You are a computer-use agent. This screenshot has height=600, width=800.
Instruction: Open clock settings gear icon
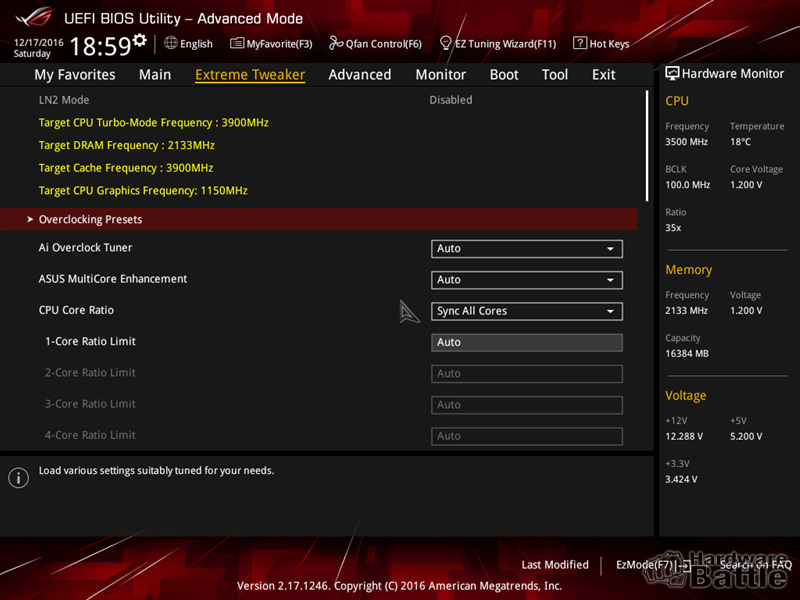click(x=139, y=40)
